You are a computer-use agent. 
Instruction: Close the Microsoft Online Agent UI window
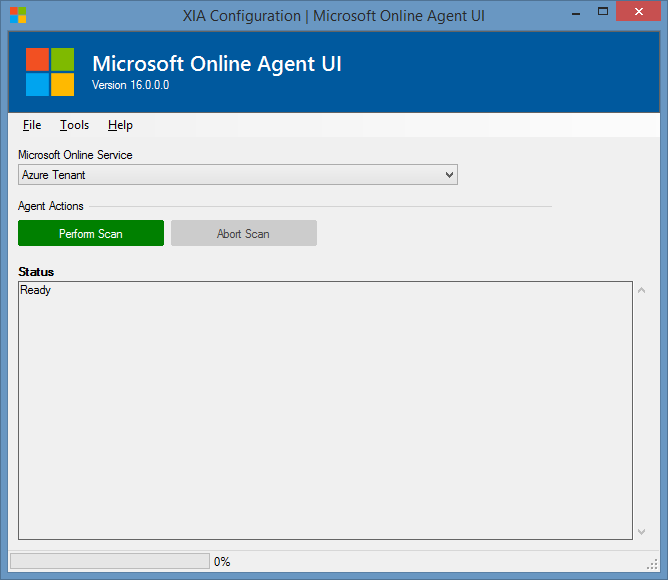click(x=639, y=12)
